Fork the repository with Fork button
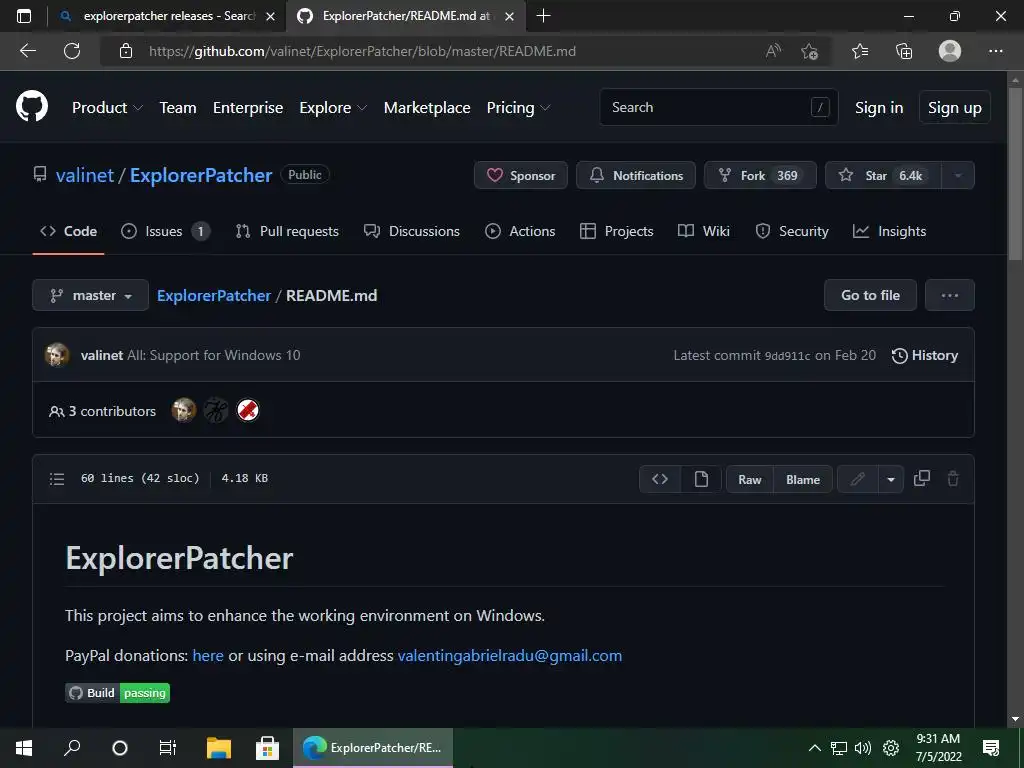Viewport: 1024px width, 768px height. coord(760,175)
